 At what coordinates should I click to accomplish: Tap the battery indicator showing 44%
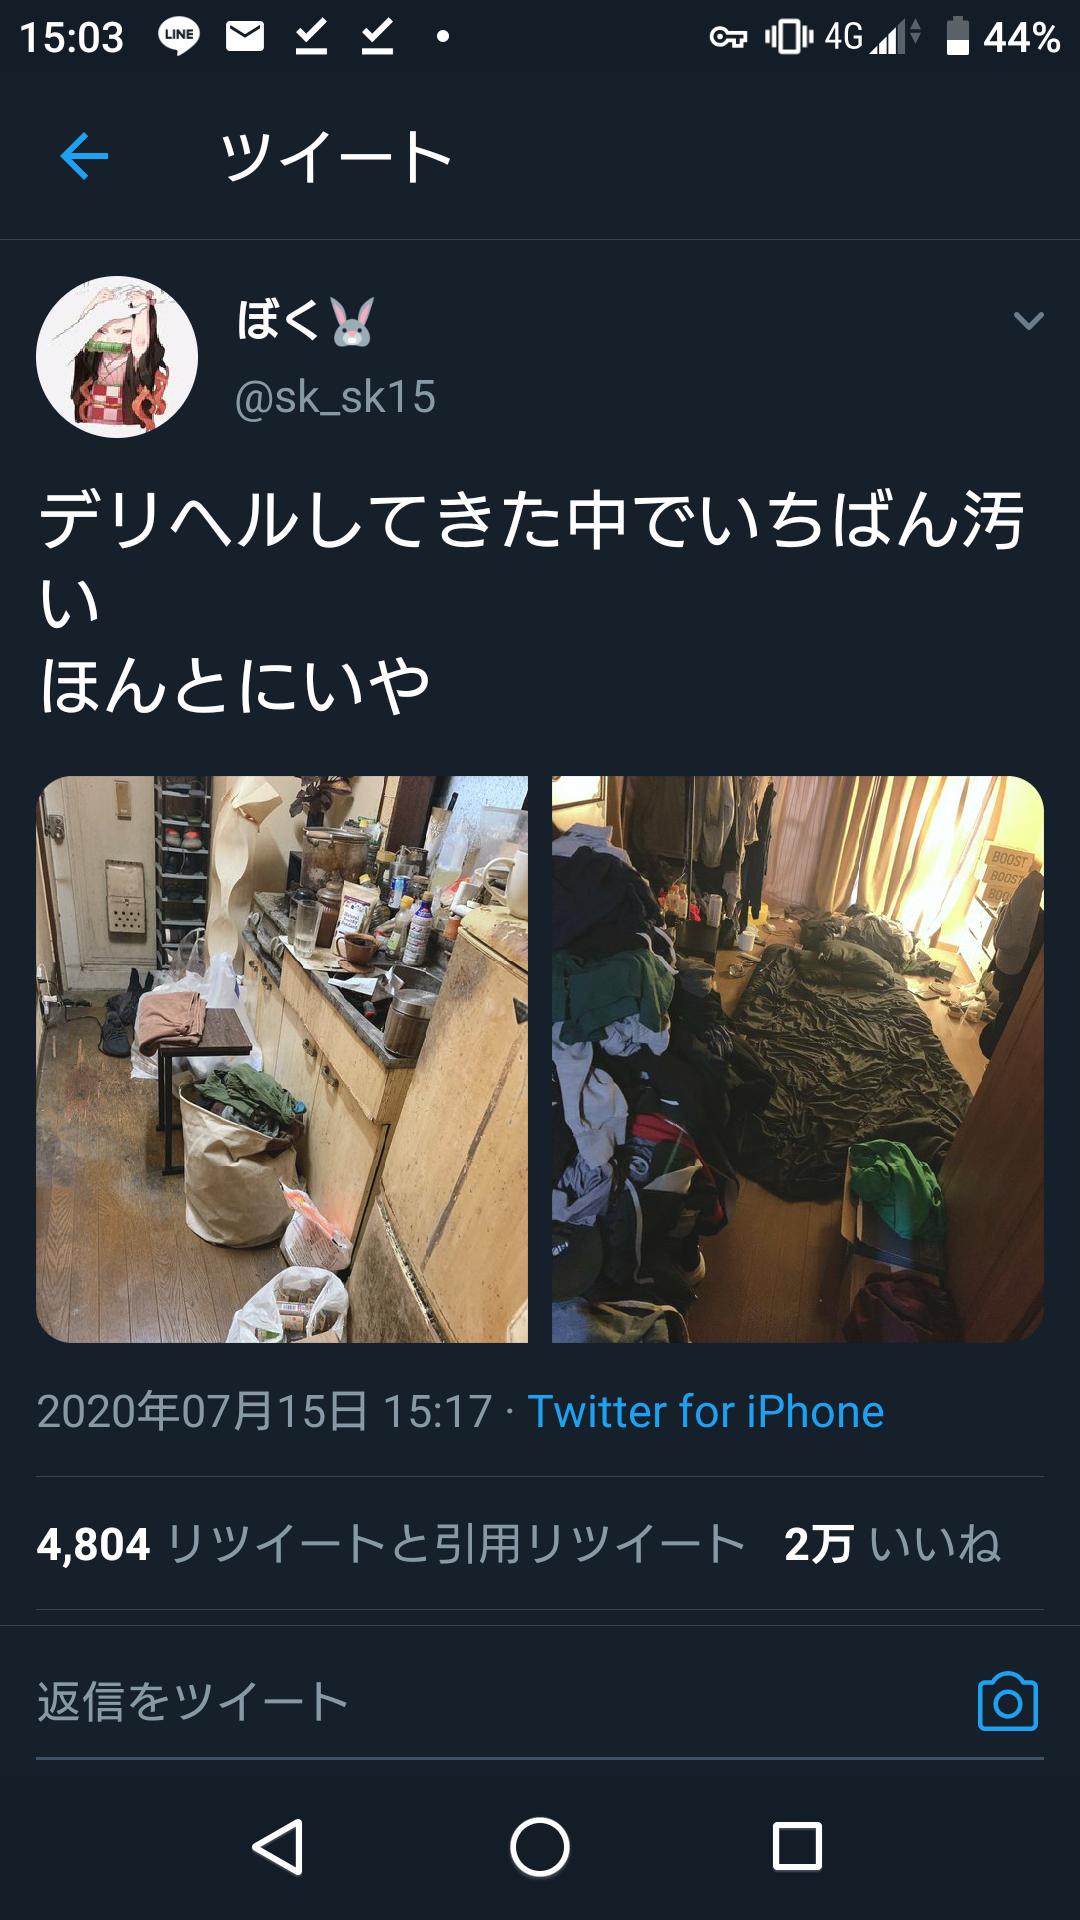pos(1003,37)
